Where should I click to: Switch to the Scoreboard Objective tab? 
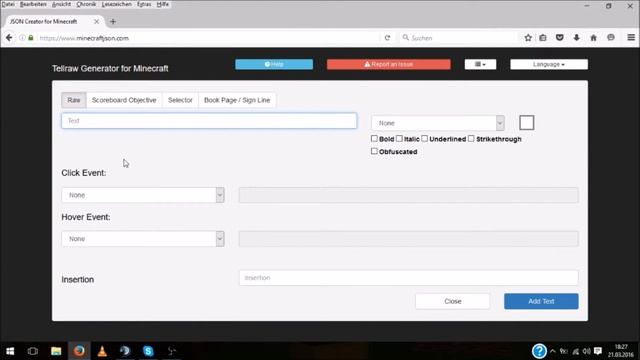click(x=124, y=100)
